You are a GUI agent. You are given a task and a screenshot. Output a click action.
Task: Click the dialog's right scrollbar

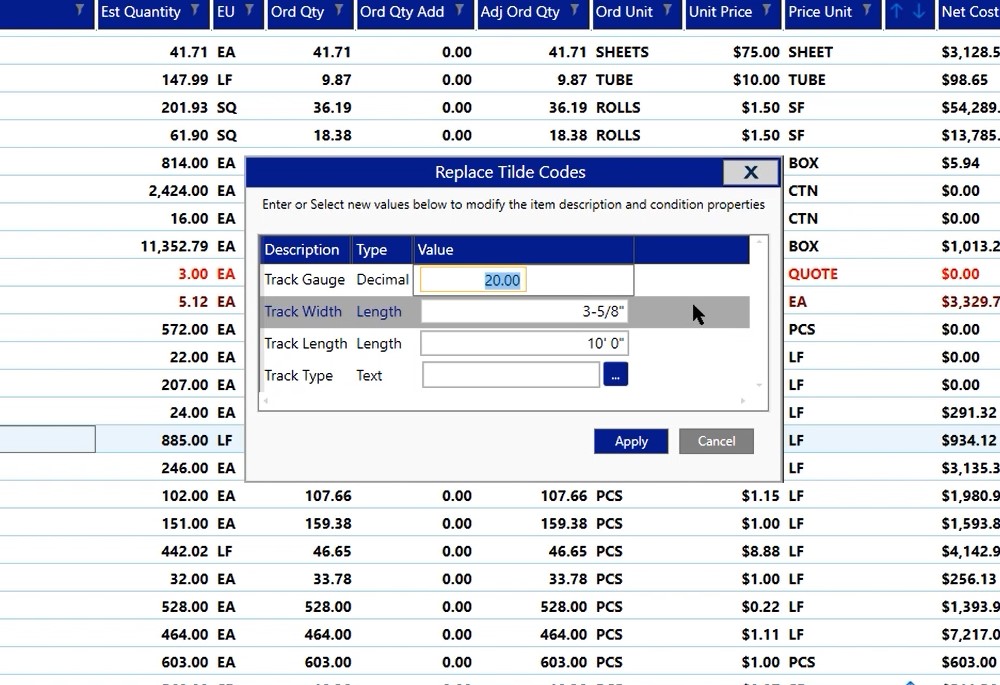[758, 310]
